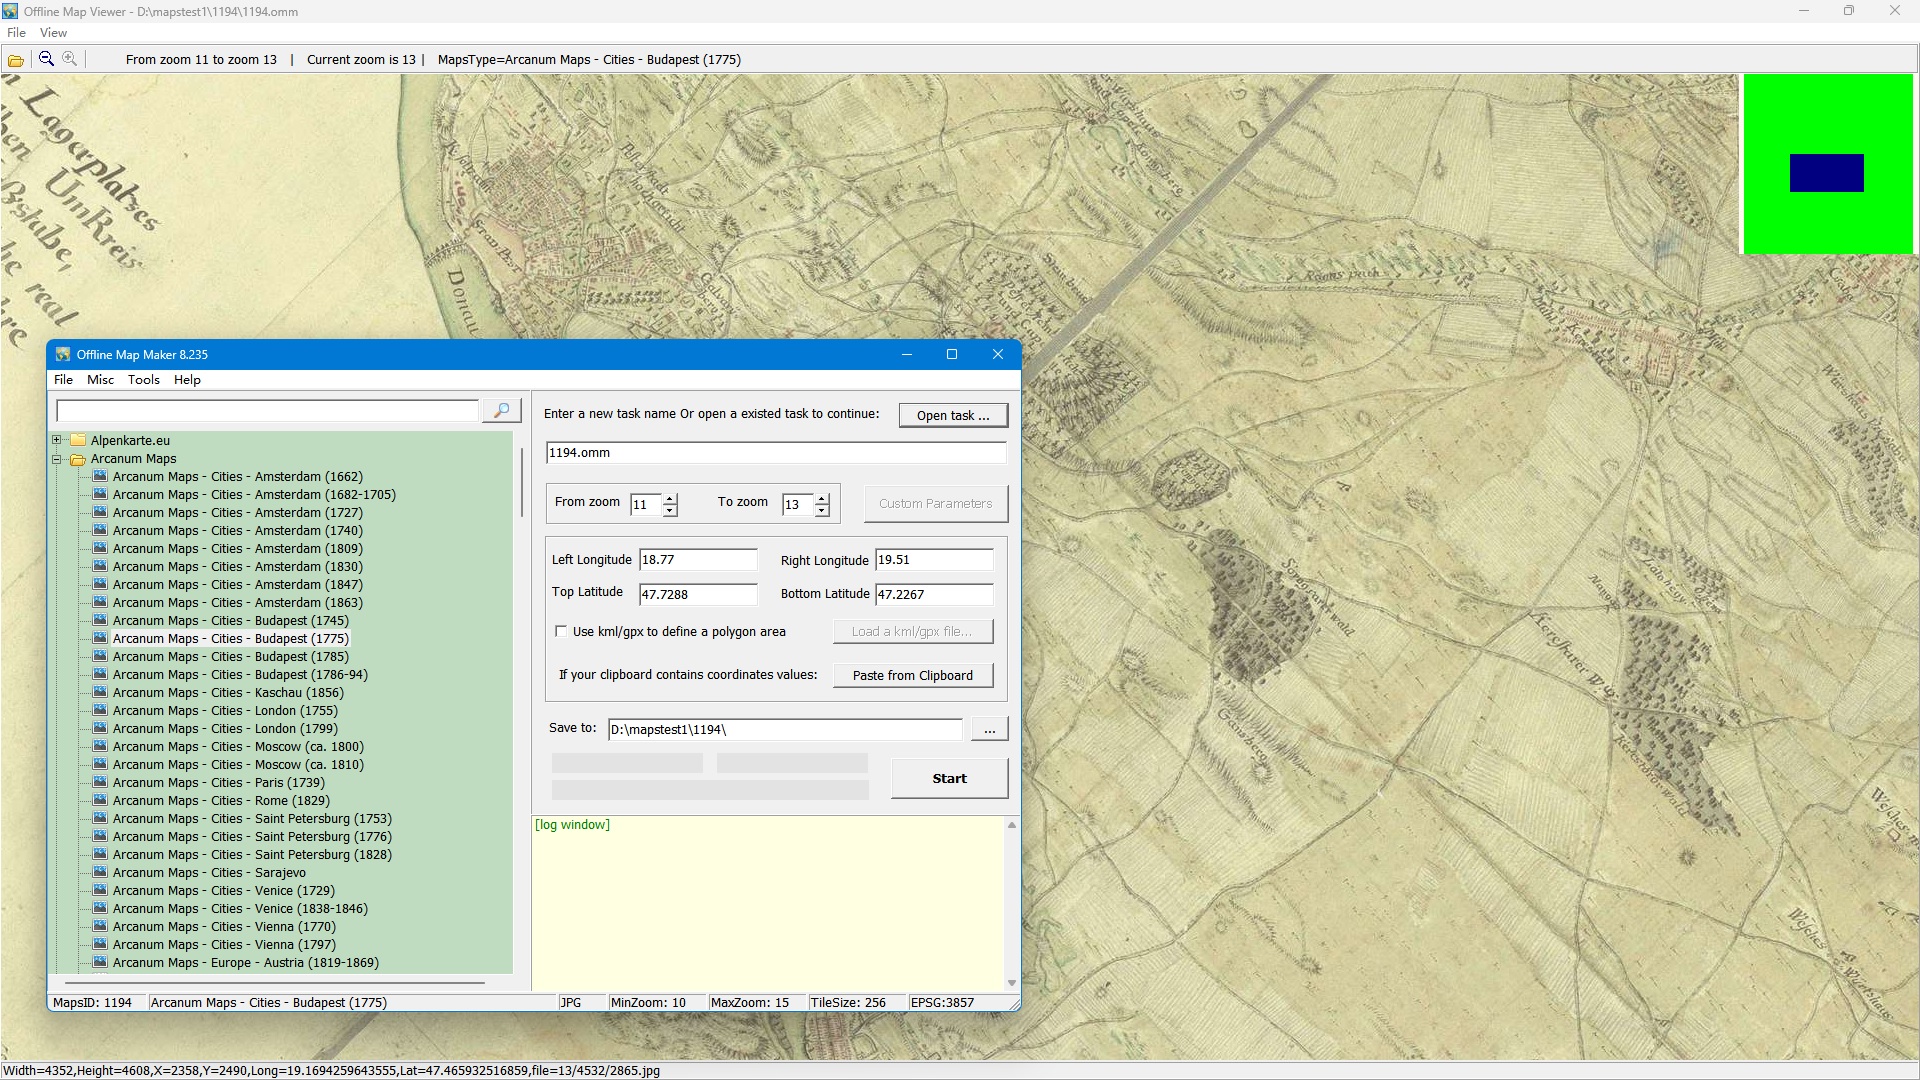Open the View menu in Map Viewer

53,33
